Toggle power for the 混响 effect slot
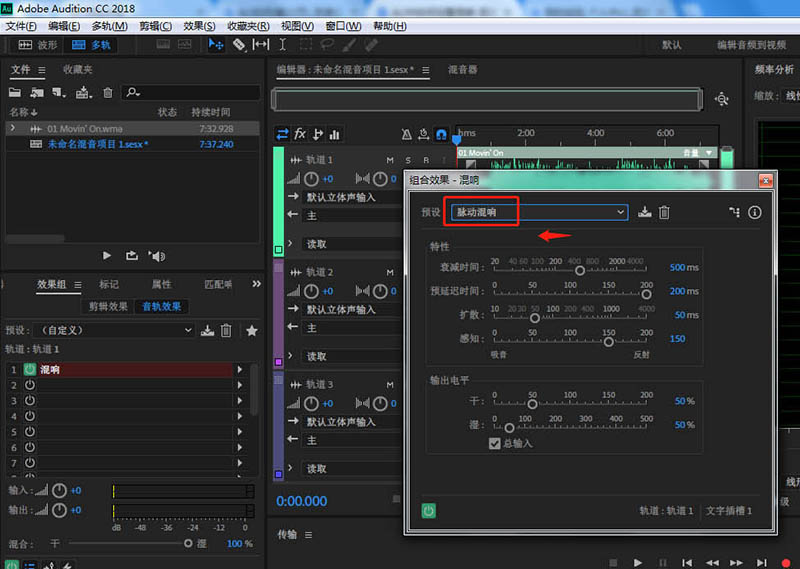The image size is (800, 569). pos(29,370)
